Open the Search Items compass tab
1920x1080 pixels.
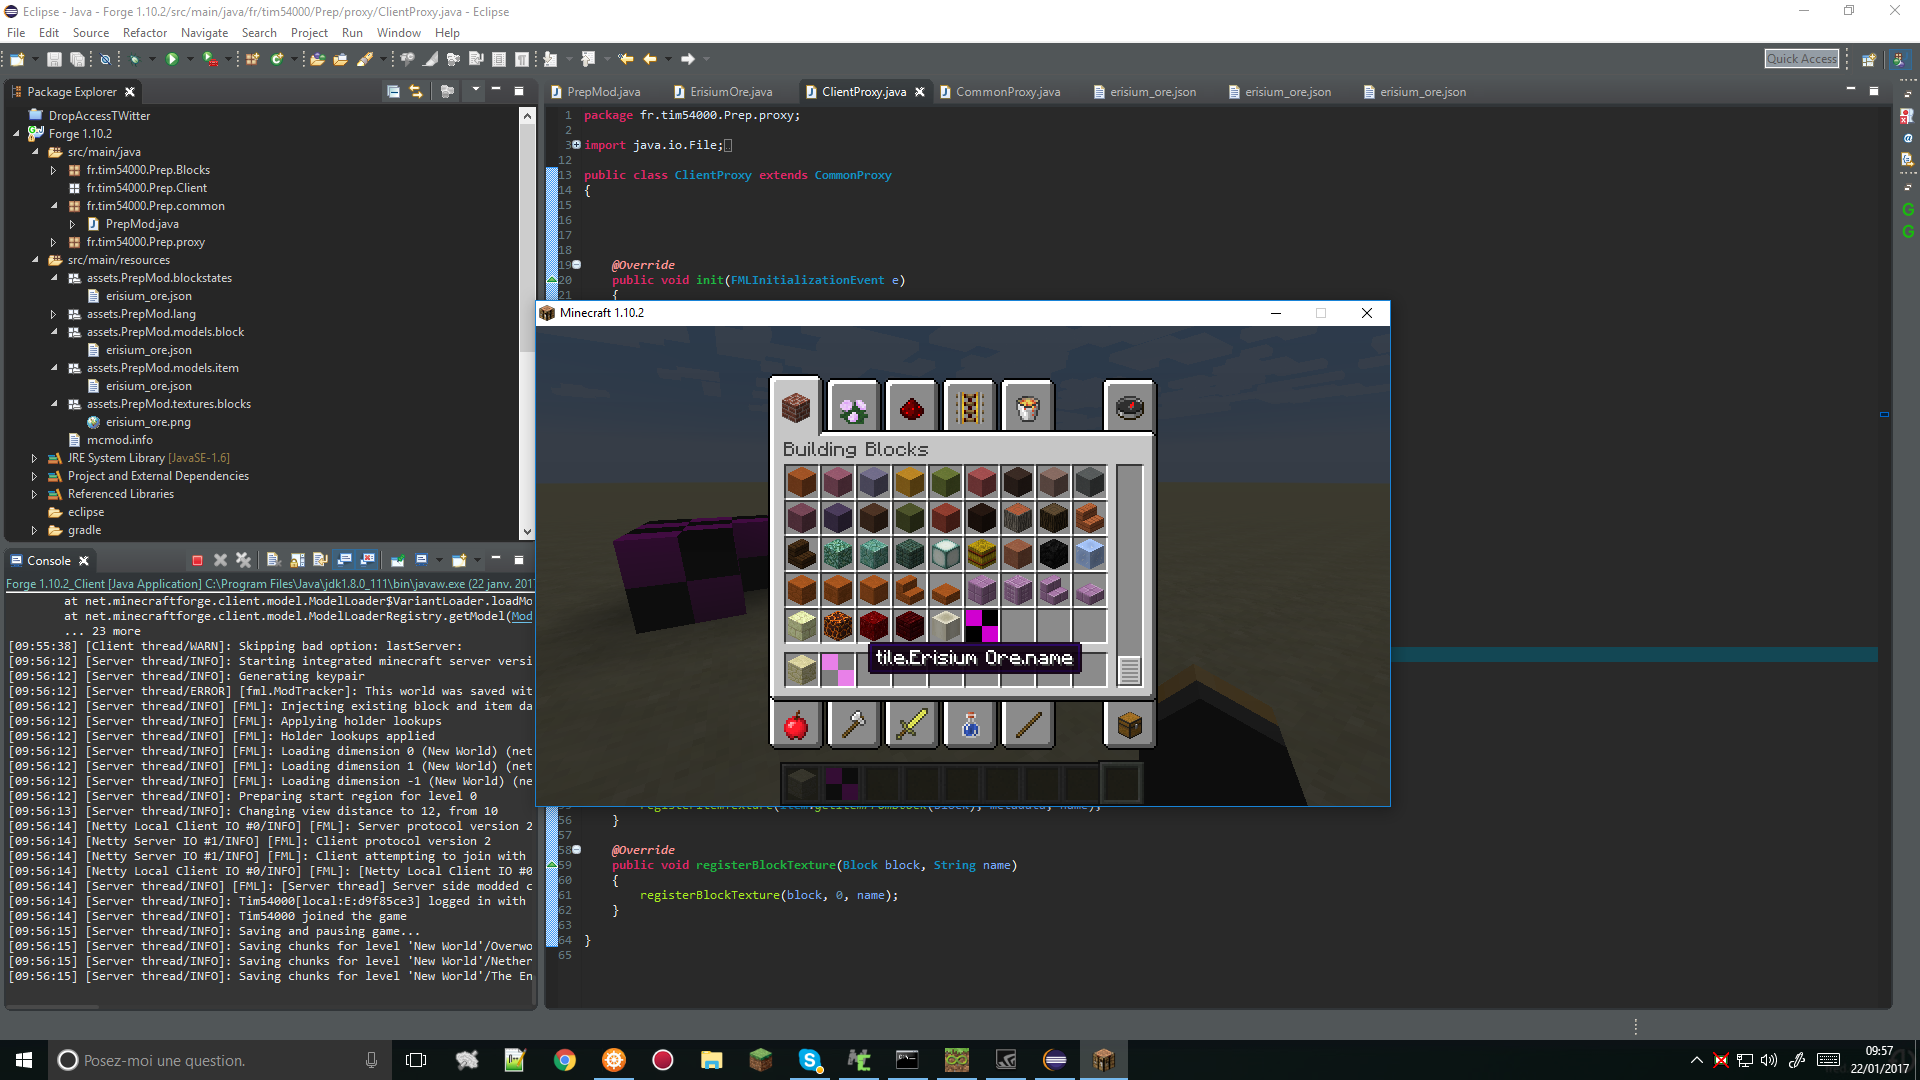(1129, 408)
